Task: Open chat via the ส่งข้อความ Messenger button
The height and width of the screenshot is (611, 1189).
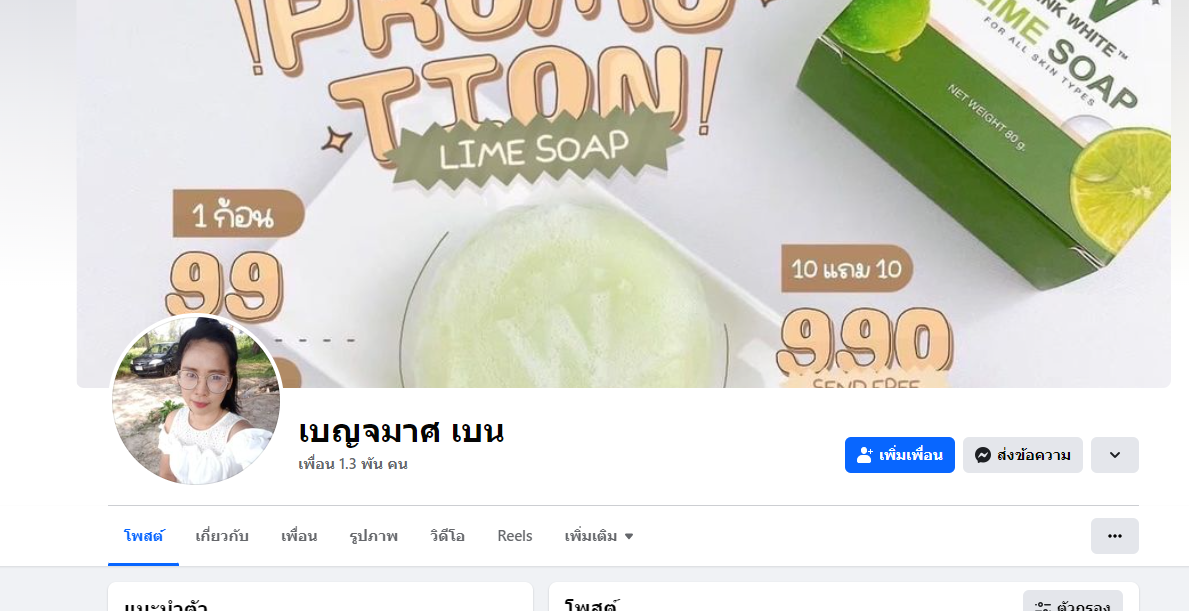Action: point(1022,455)
